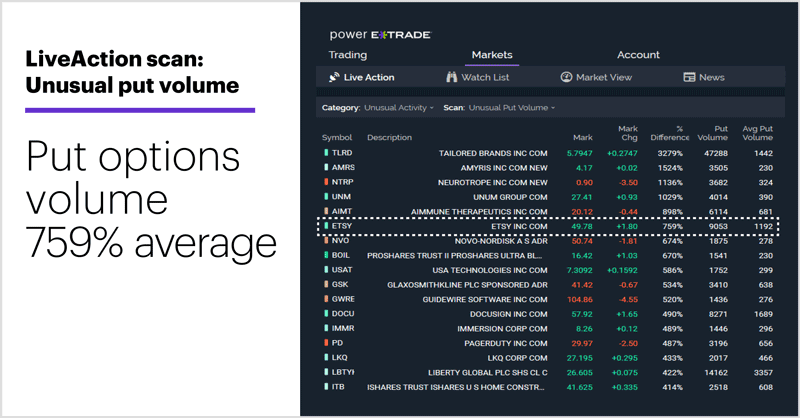Click the power E*TRADE logo
The height and width of the screenshot is (418, 800).
coord(380,35)
